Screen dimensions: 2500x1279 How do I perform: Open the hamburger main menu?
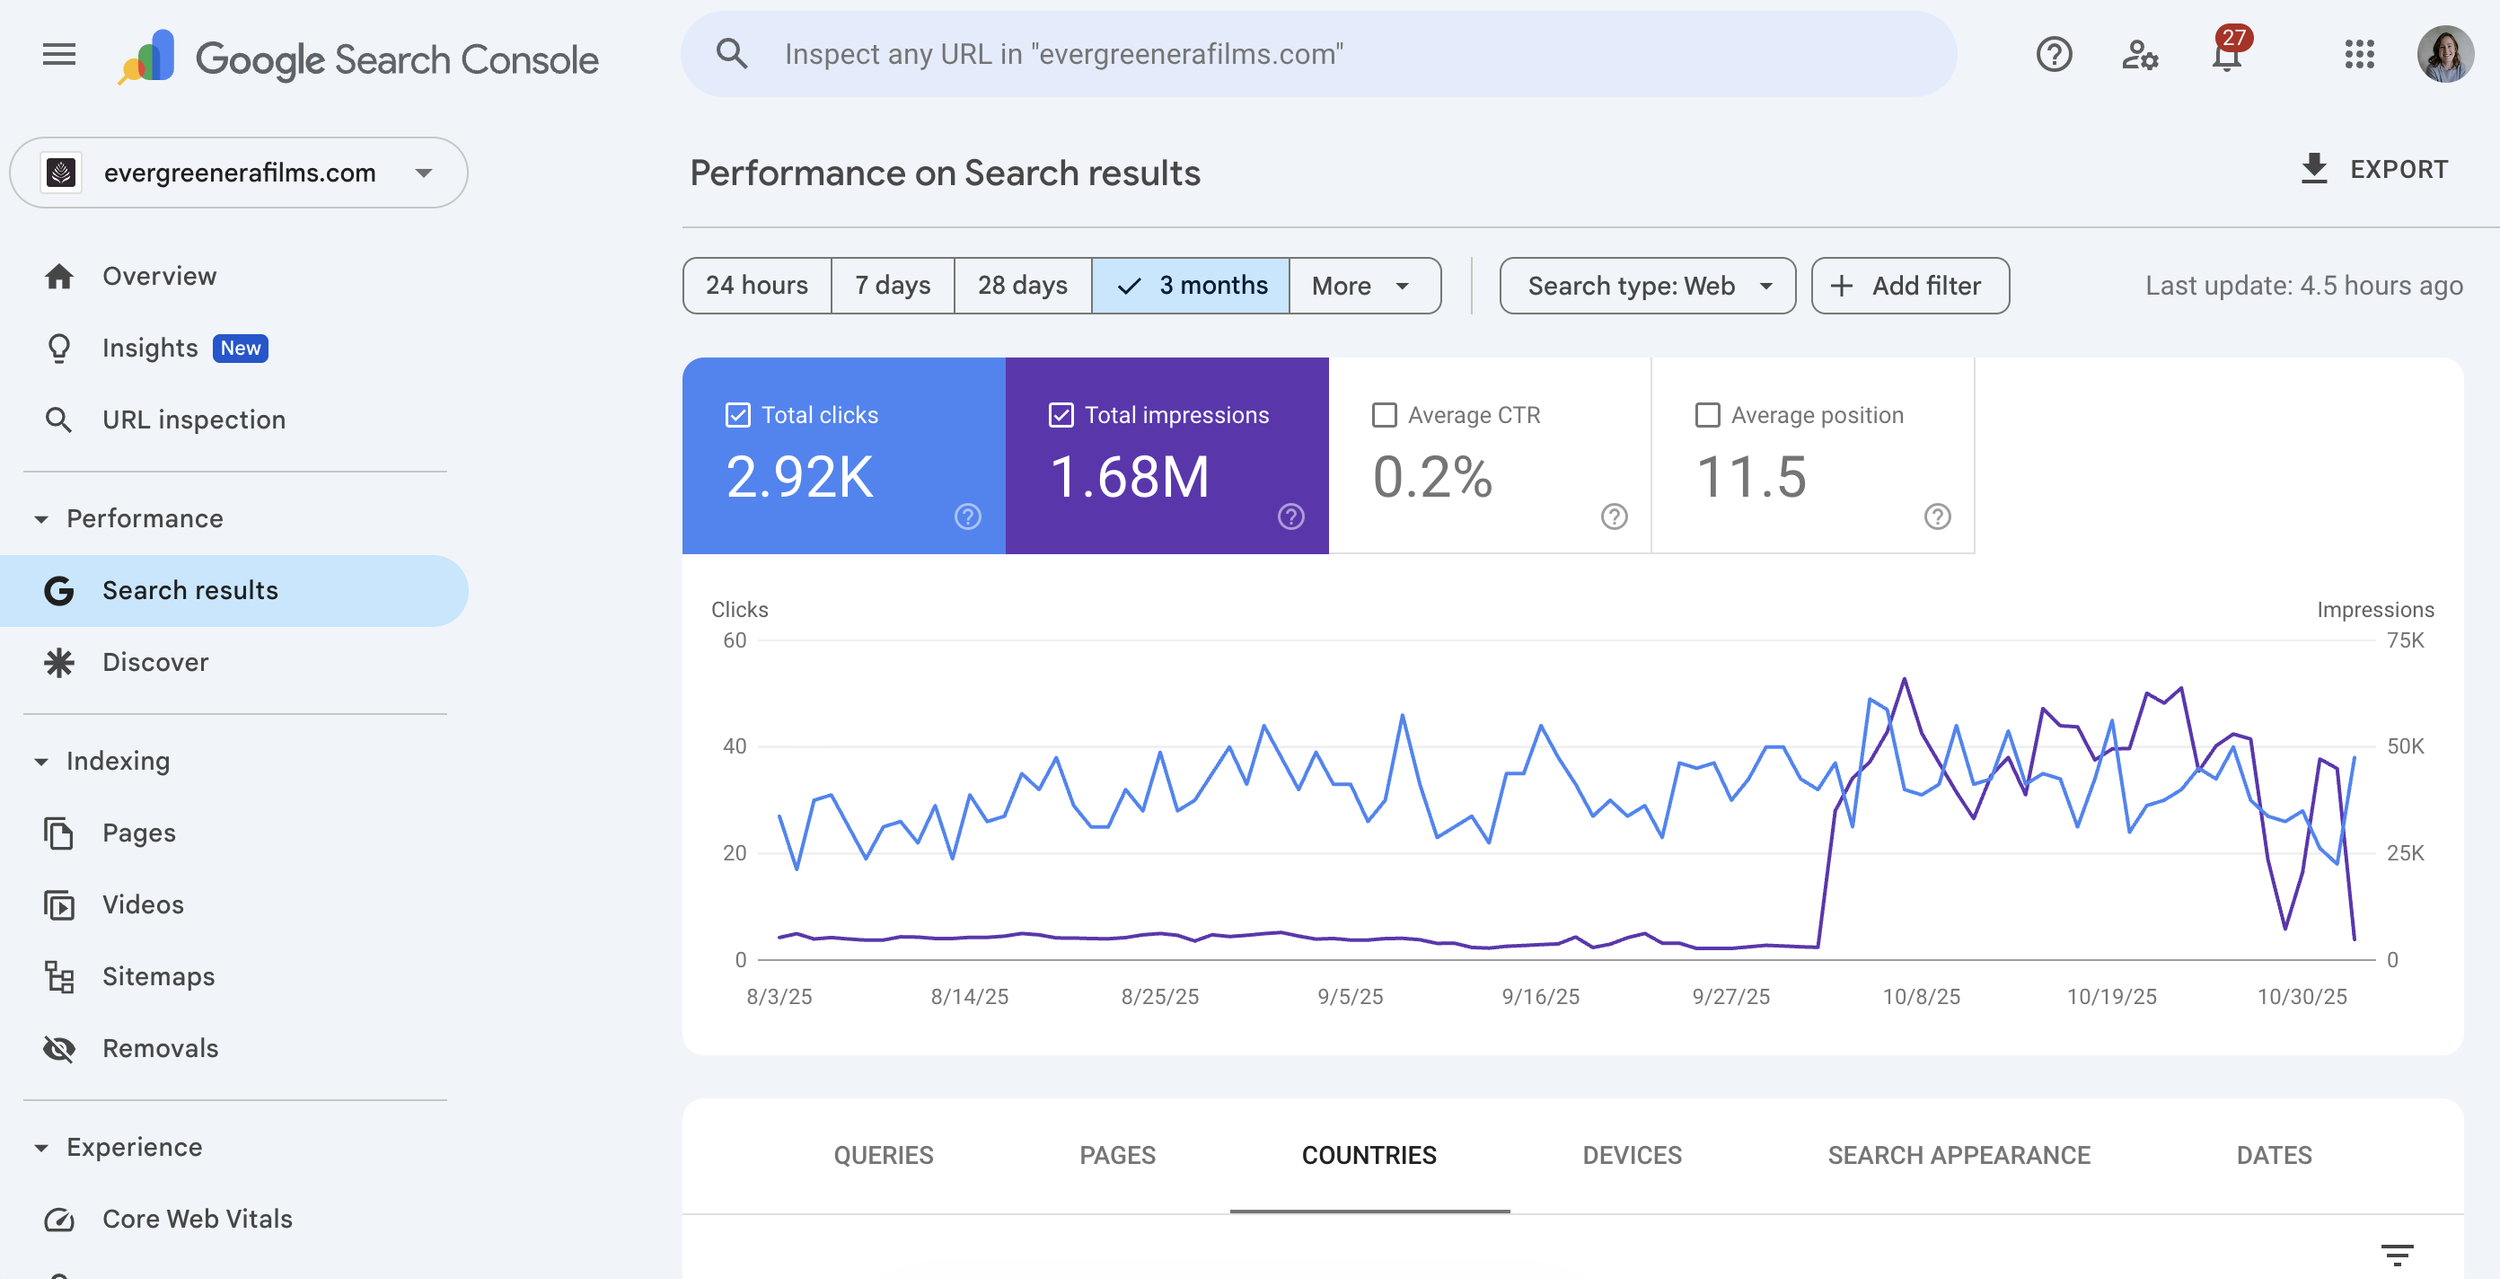coord(59,54)
